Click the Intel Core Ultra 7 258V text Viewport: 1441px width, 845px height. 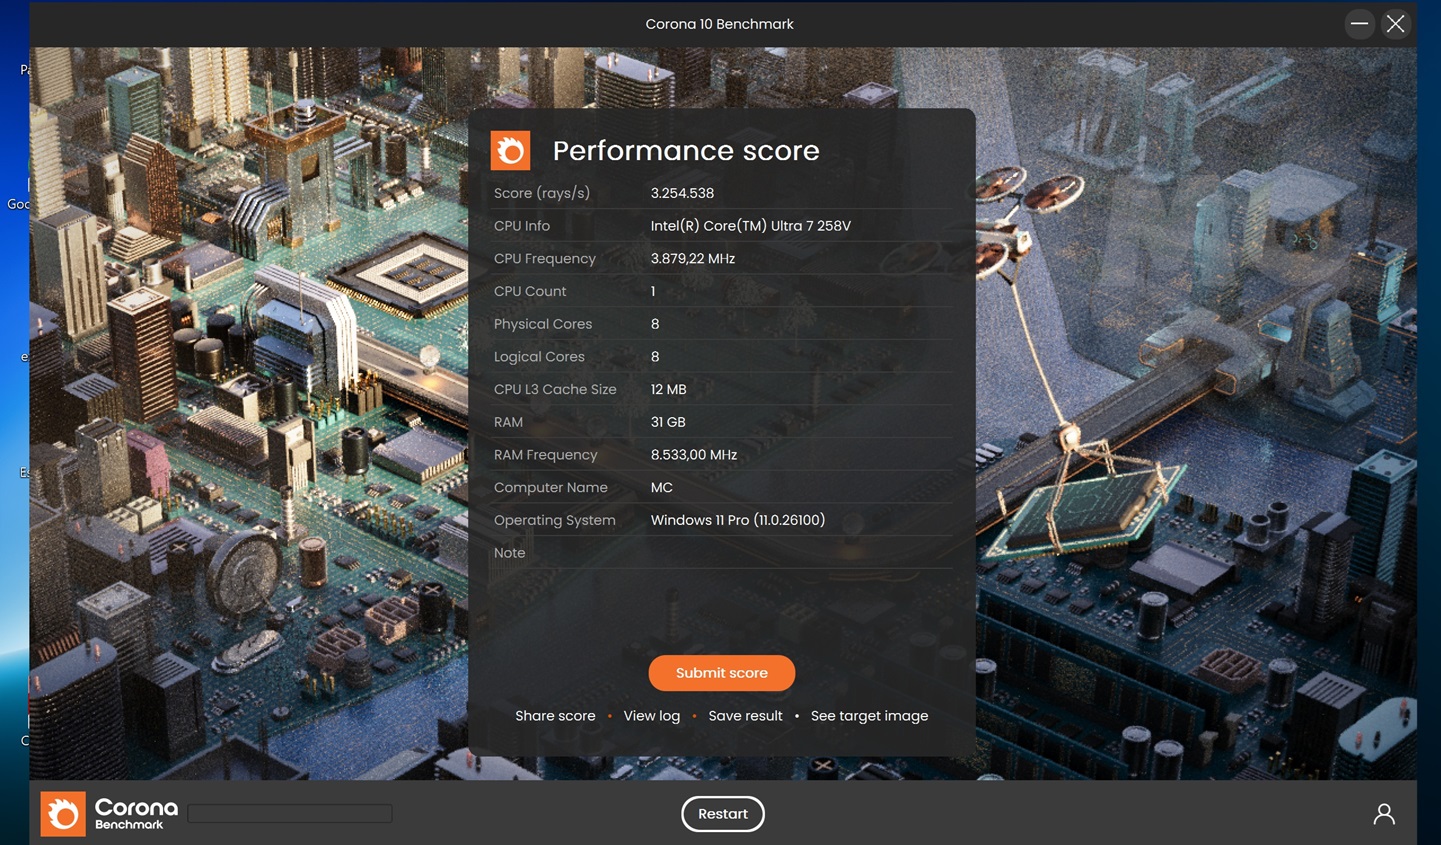pyautogui.click(x=750, y=226)
